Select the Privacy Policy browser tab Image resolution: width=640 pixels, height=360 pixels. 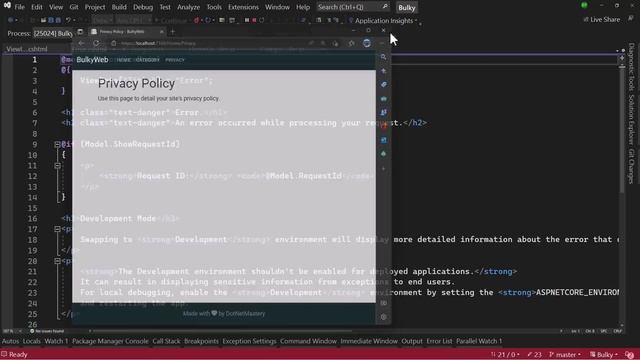pos(127,31)
